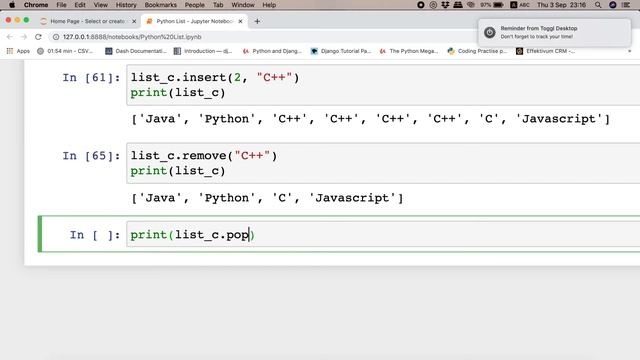The width and height of the screenshot is (640, 360).
Task: Open the People menu
Action: pos(194,5)
